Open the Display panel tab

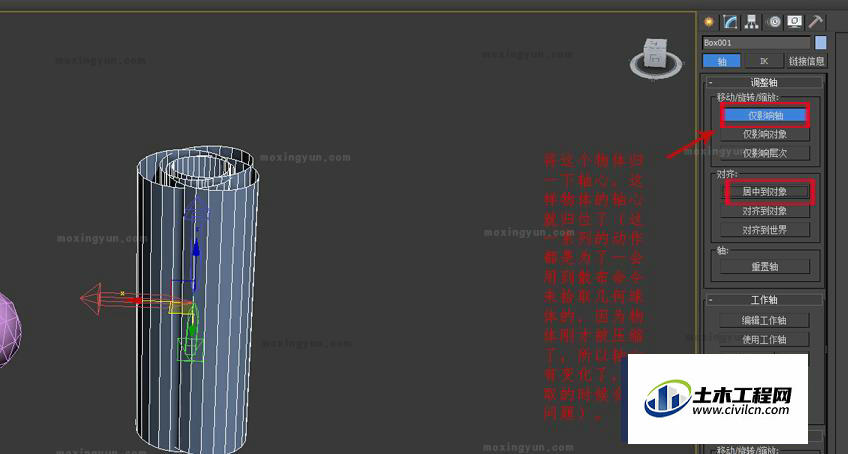795,22
